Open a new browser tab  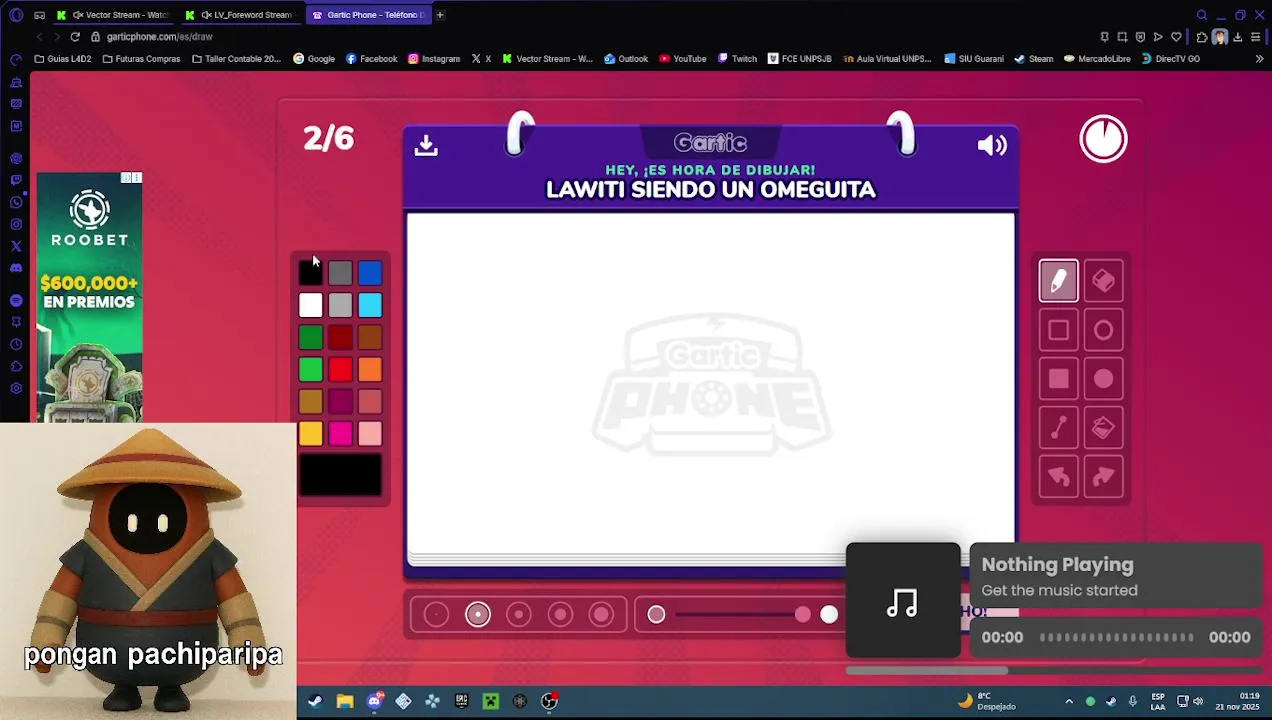440,15
